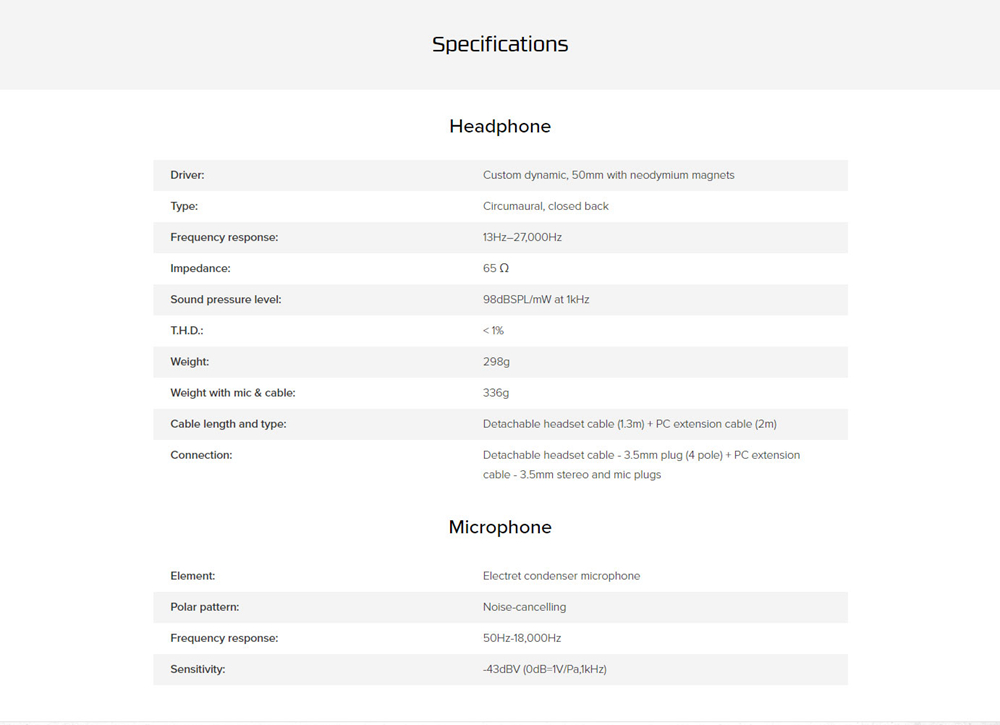The image size is (1000, 725).
Task: Click the 'Circumaural, closed back' type value
Action: [x=545, y=206]
